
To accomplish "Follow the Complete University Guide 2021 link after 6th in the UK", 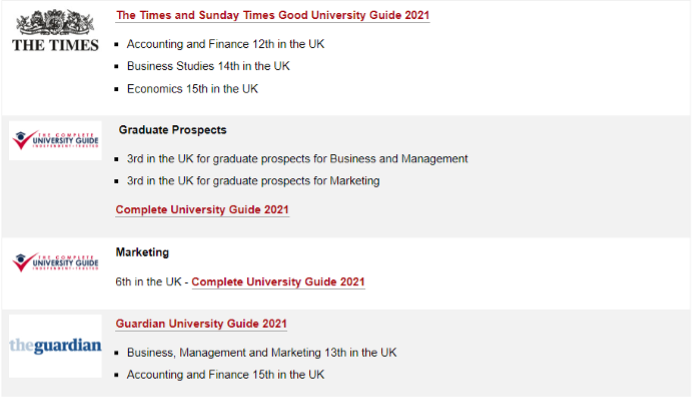I will 278,282.
